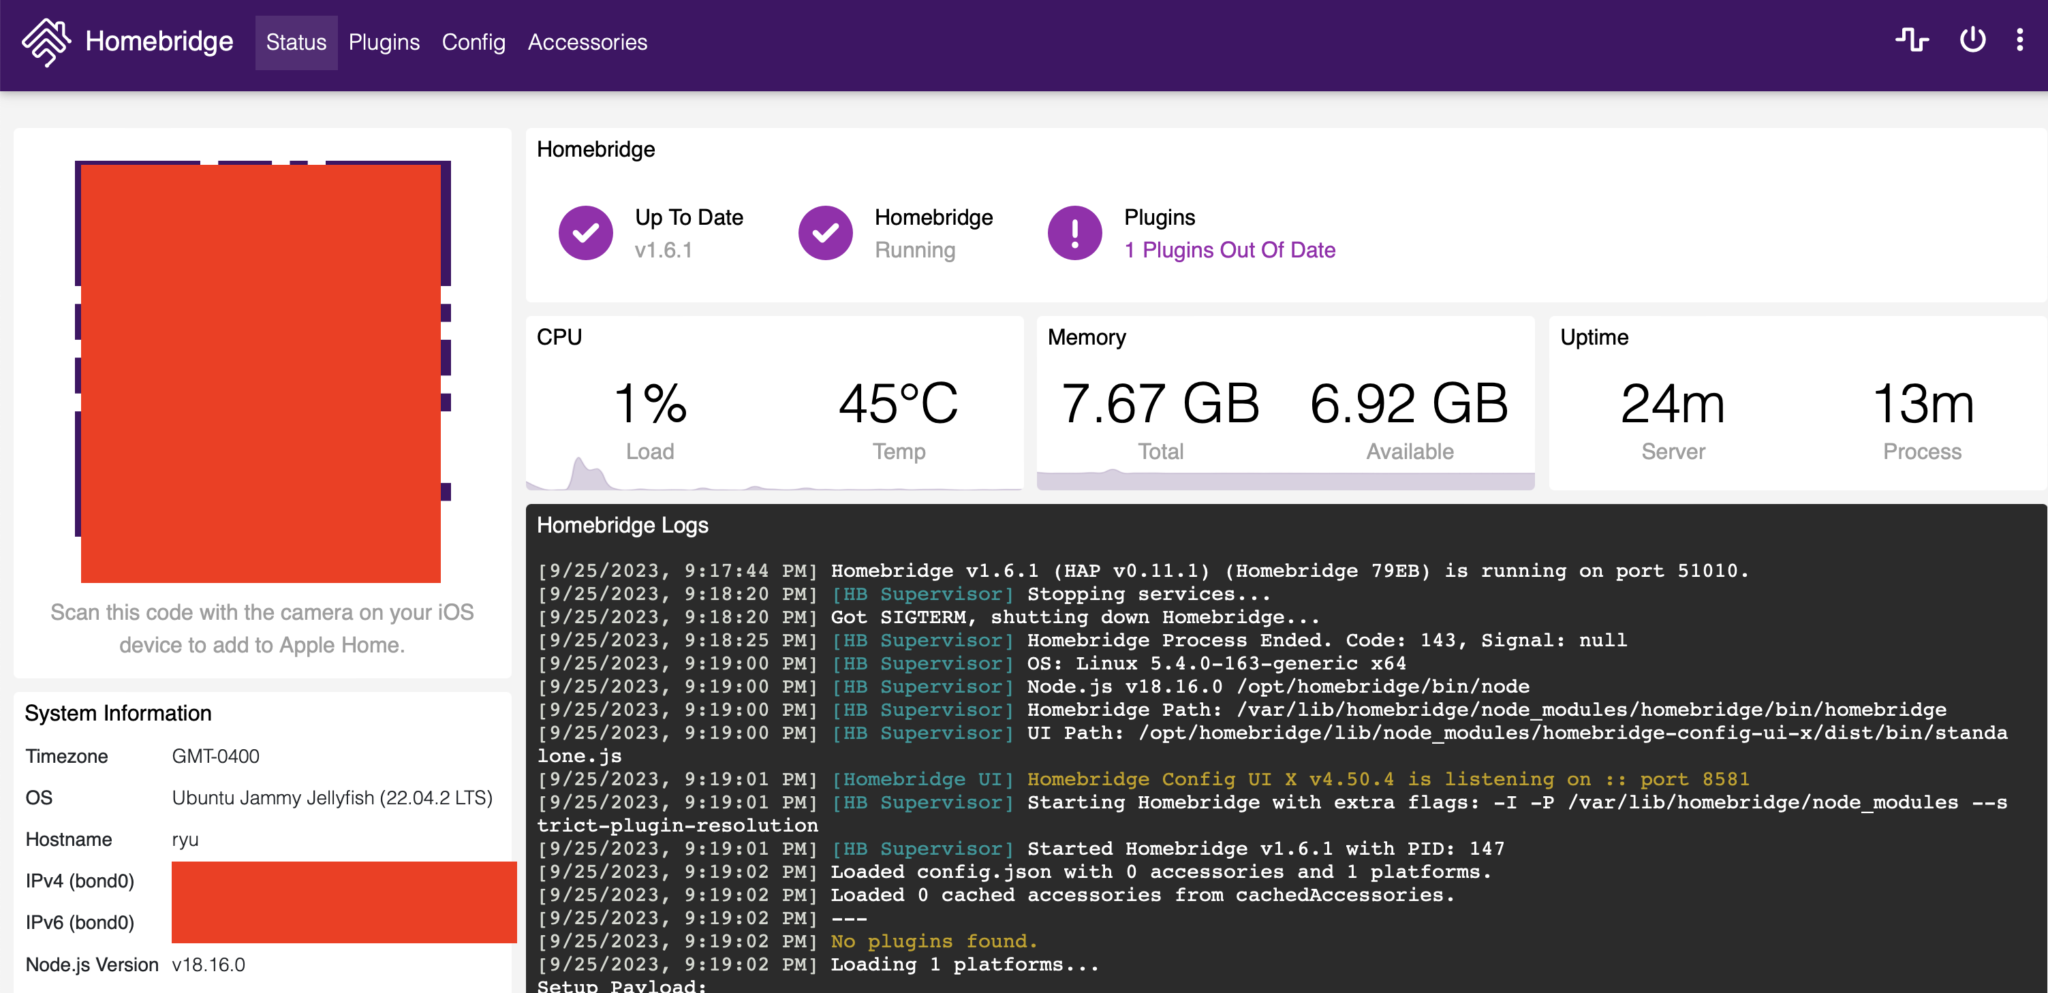Click the v1.6.1 version text
Screen dimensions: 2048x993
pyautogui.click(x=663, y=250)
